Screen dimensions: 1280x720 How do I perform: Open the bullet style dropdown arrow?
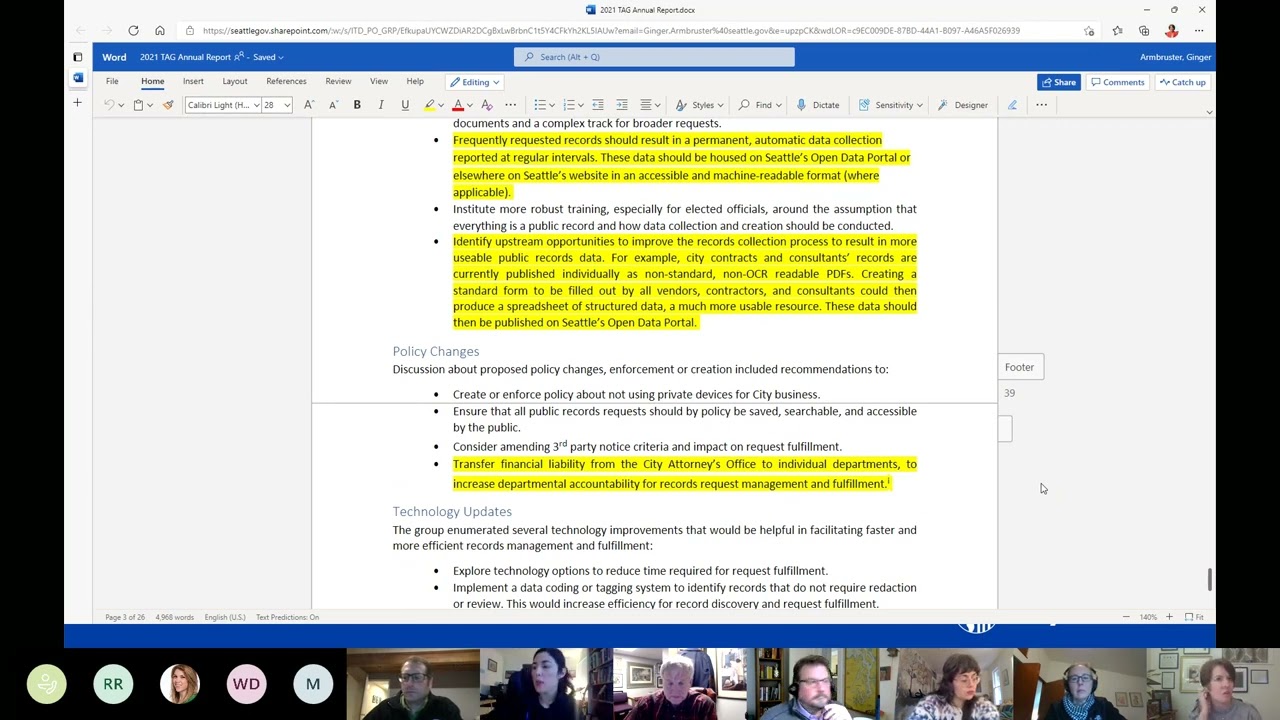point(551,105)
